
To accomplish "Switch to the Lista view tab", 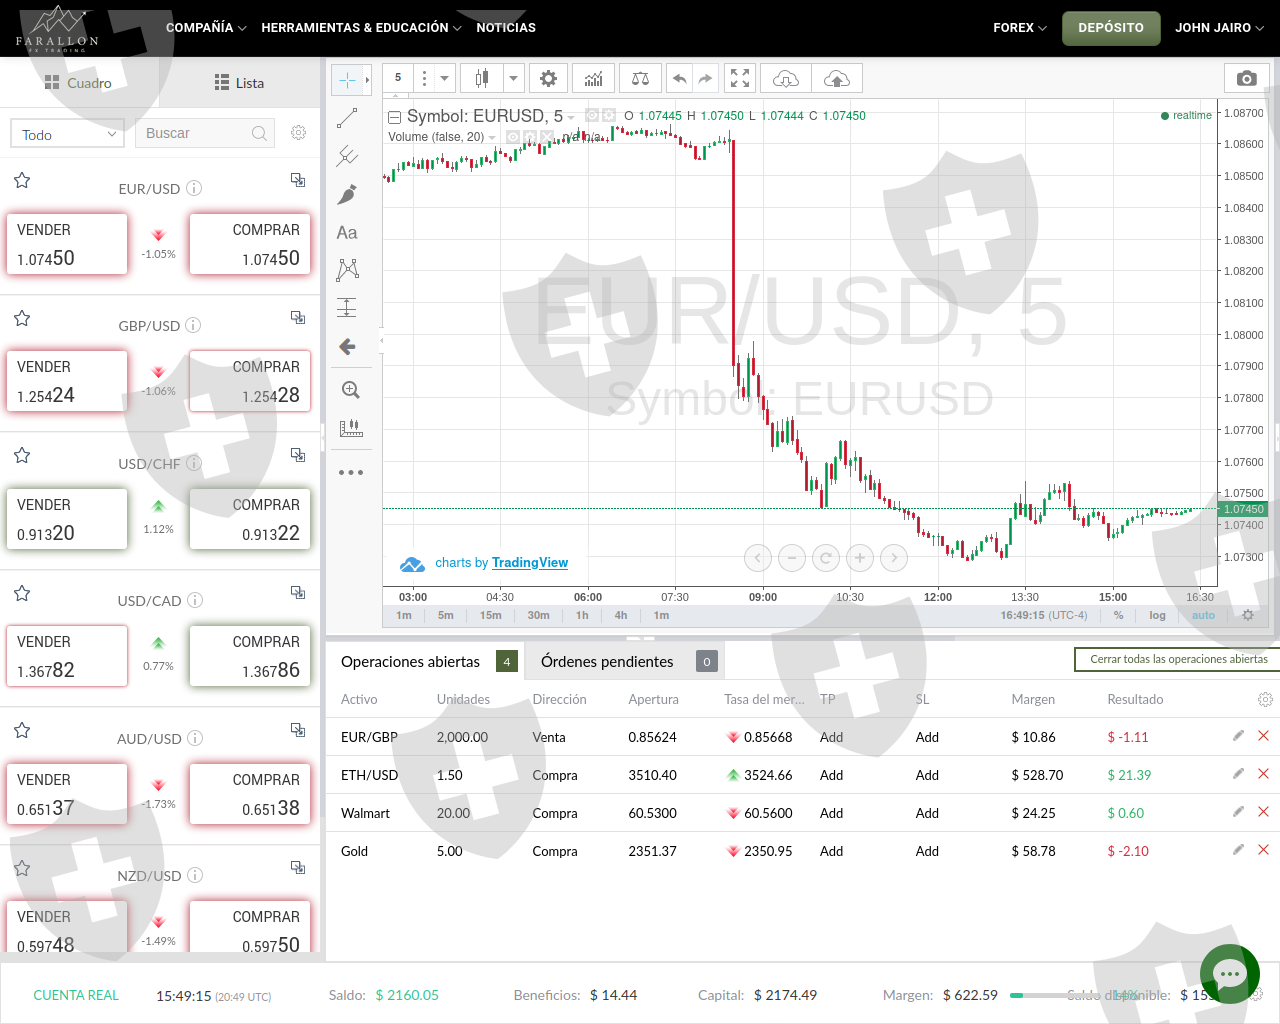I will point(240,83).
